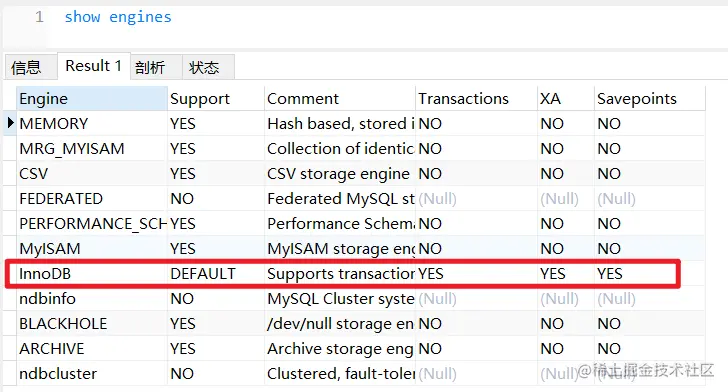The image size is (728, 392).
Task: Click the ndbcluster engine cell
Action: pyautogui.click(x=92, y=373)
